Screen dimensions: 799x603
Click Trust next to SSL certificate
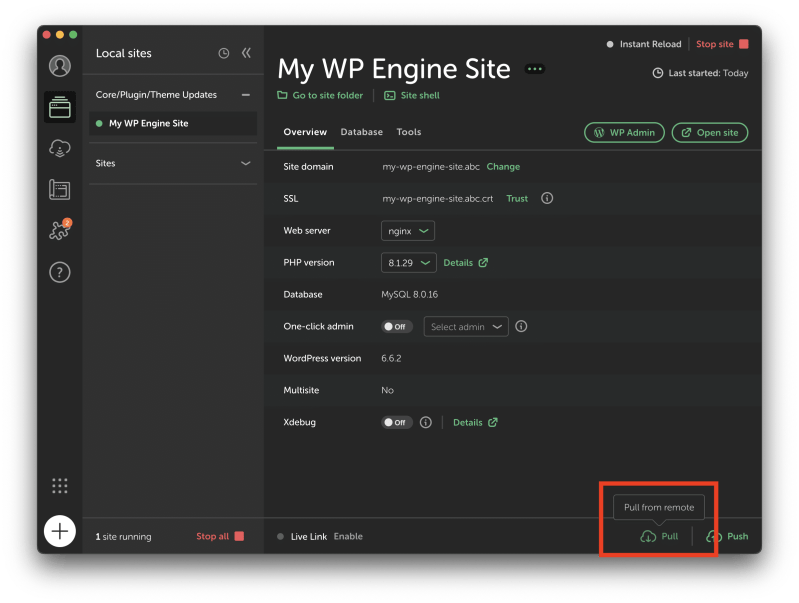[x=517, y=199]
